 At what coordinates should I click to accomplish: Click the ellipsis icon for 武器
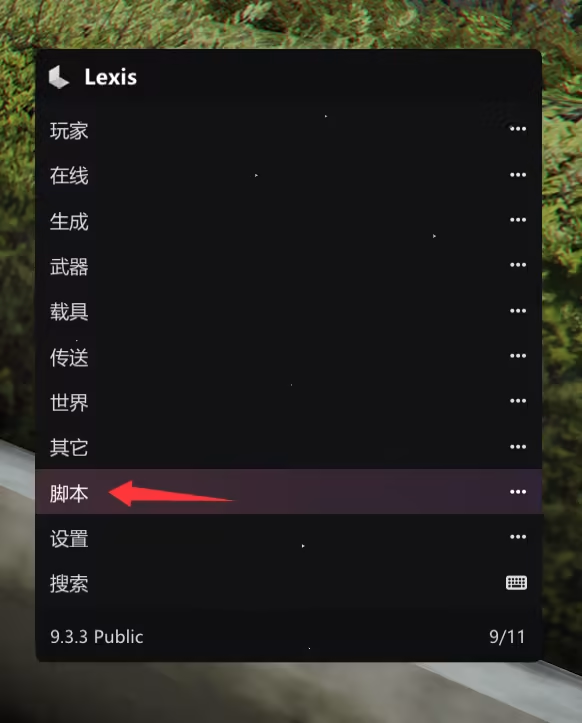coord(518,265)
